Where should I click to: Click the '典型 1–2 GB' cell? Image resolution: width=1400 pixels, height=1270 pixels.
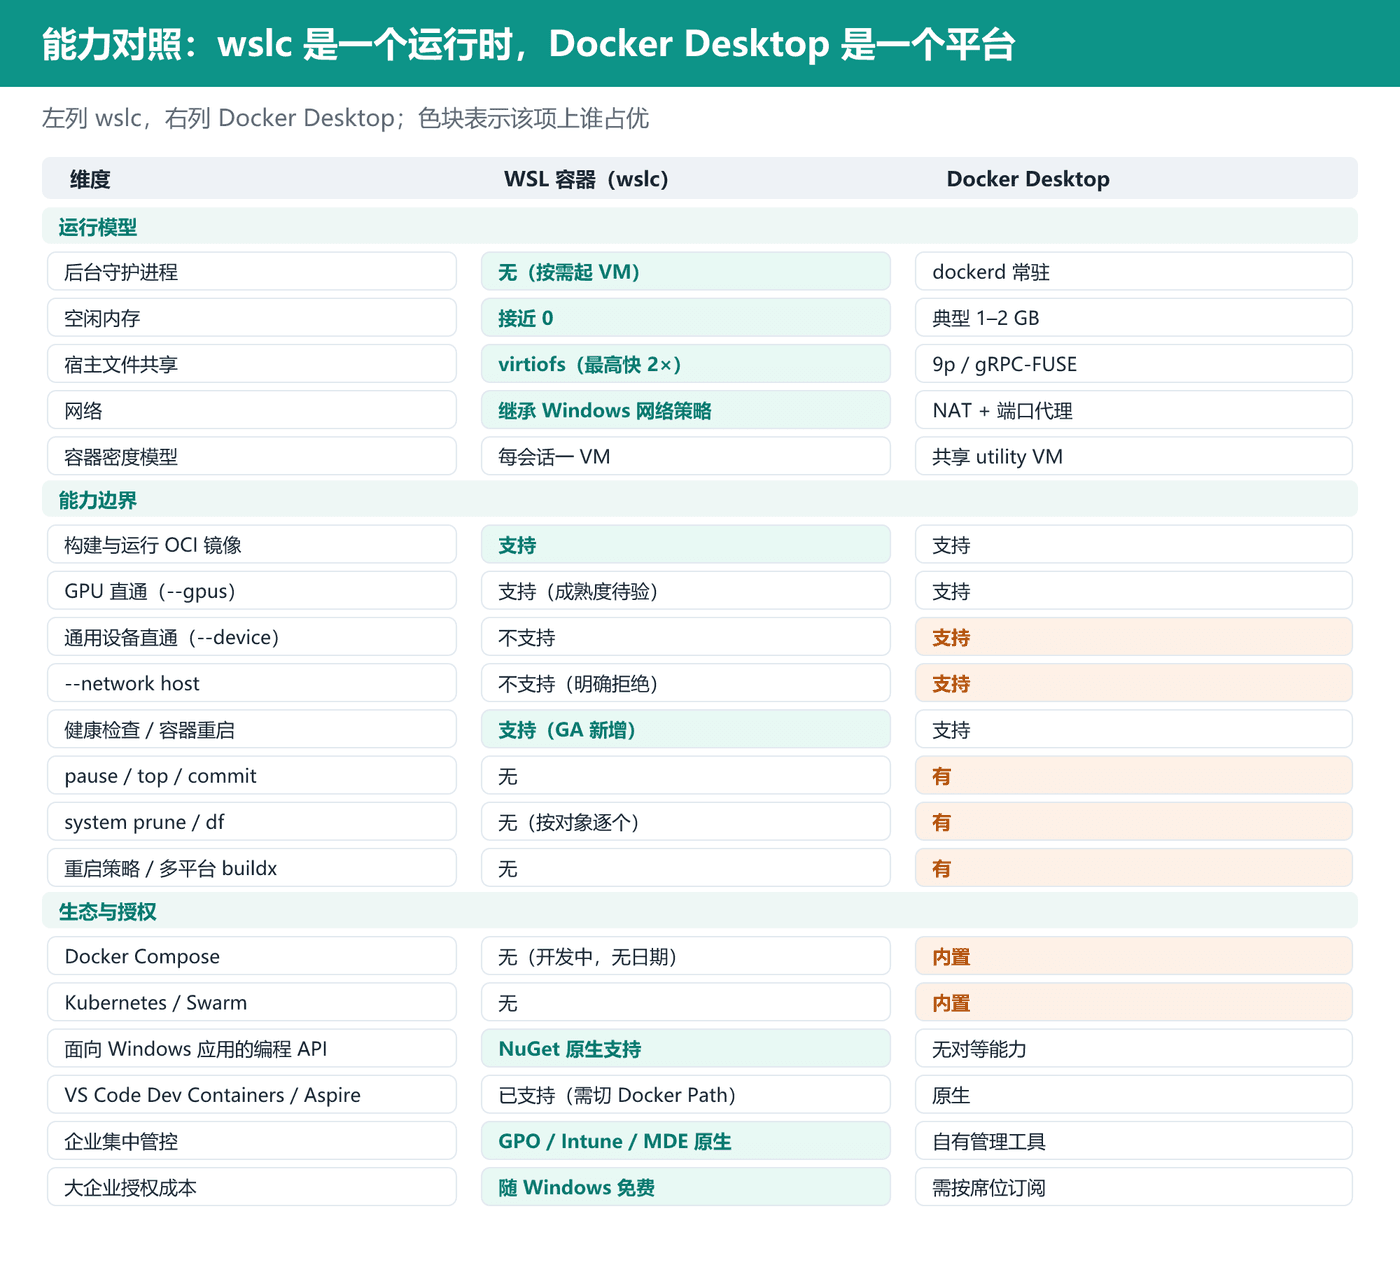tap(1134, 318)
